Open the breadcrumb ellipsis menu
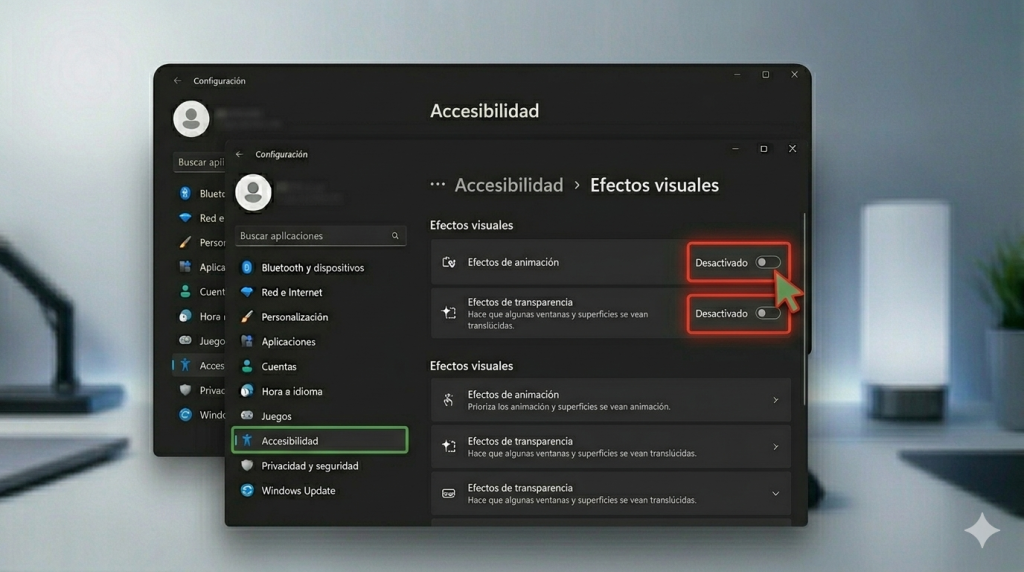This screenshot has height=572, width=1024. point(438,185)
